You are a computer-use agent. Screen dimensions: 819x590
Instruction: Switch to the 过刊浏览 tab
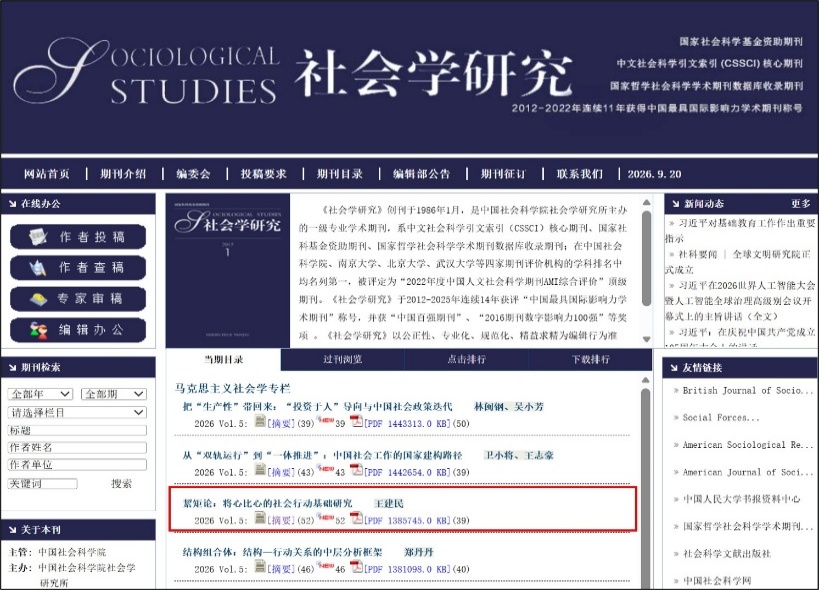[x=343, y=359]
